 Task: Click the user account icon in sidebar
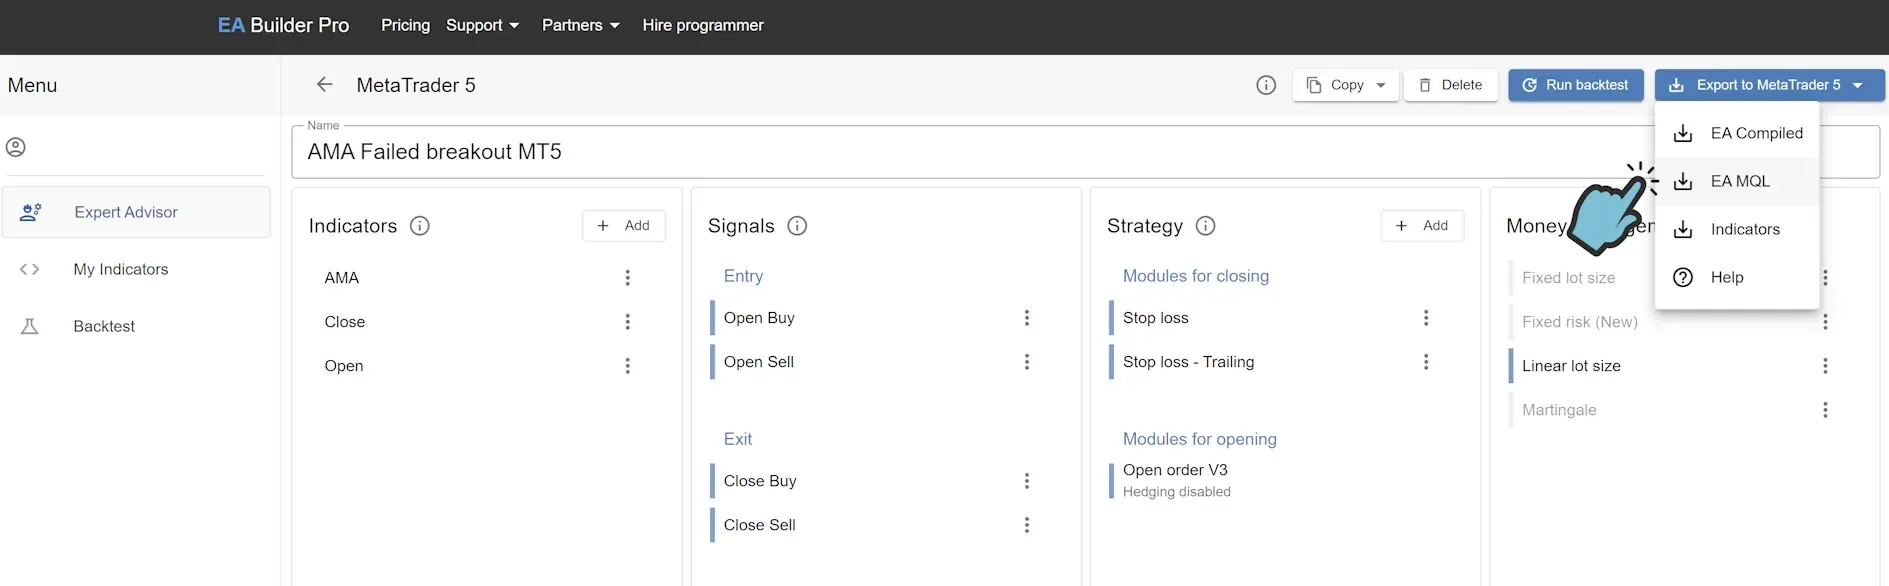(16, 147)
